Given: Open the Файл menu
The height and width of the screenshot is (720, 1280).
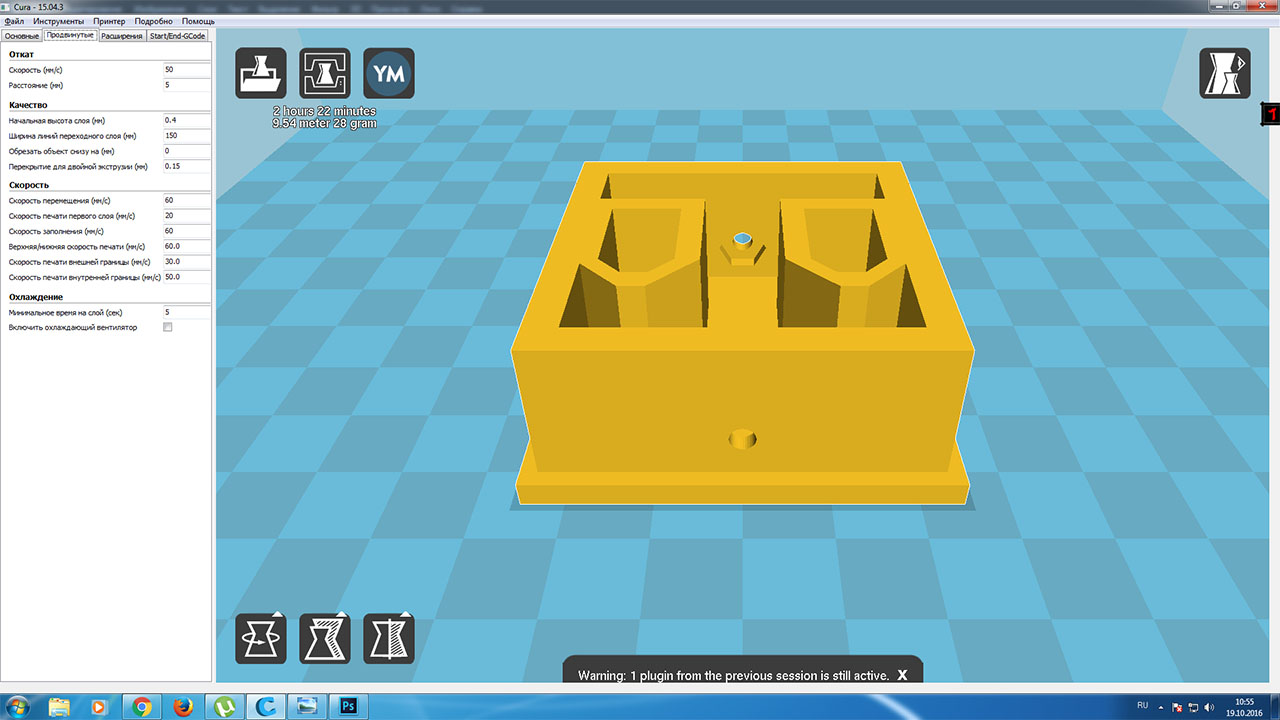Looking at the screenshot, I should [x=15, y=21].
